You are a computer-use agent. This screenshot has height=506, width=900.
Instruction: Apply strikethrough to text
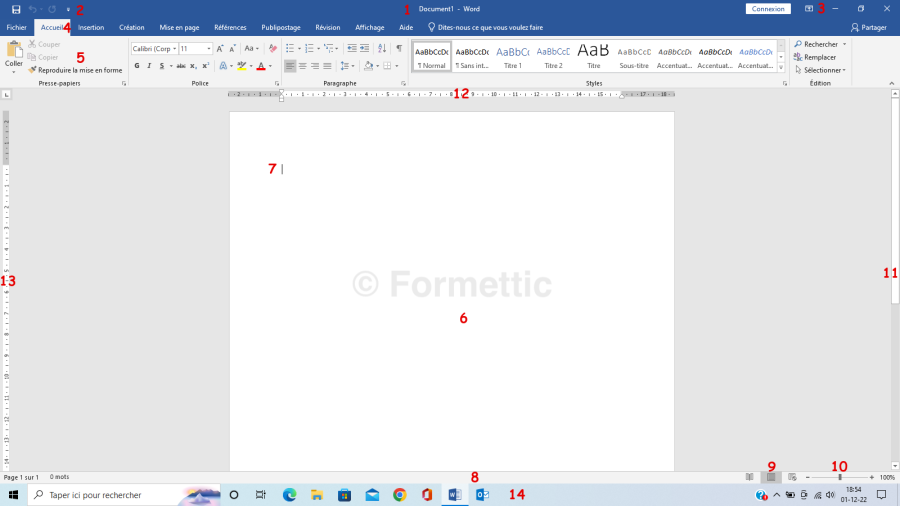tap(181, 66)
